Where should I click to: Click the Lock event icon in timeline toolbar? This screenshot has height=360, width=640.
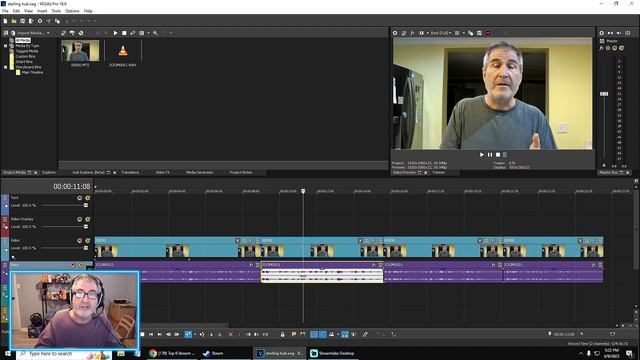tap(282, 334)
